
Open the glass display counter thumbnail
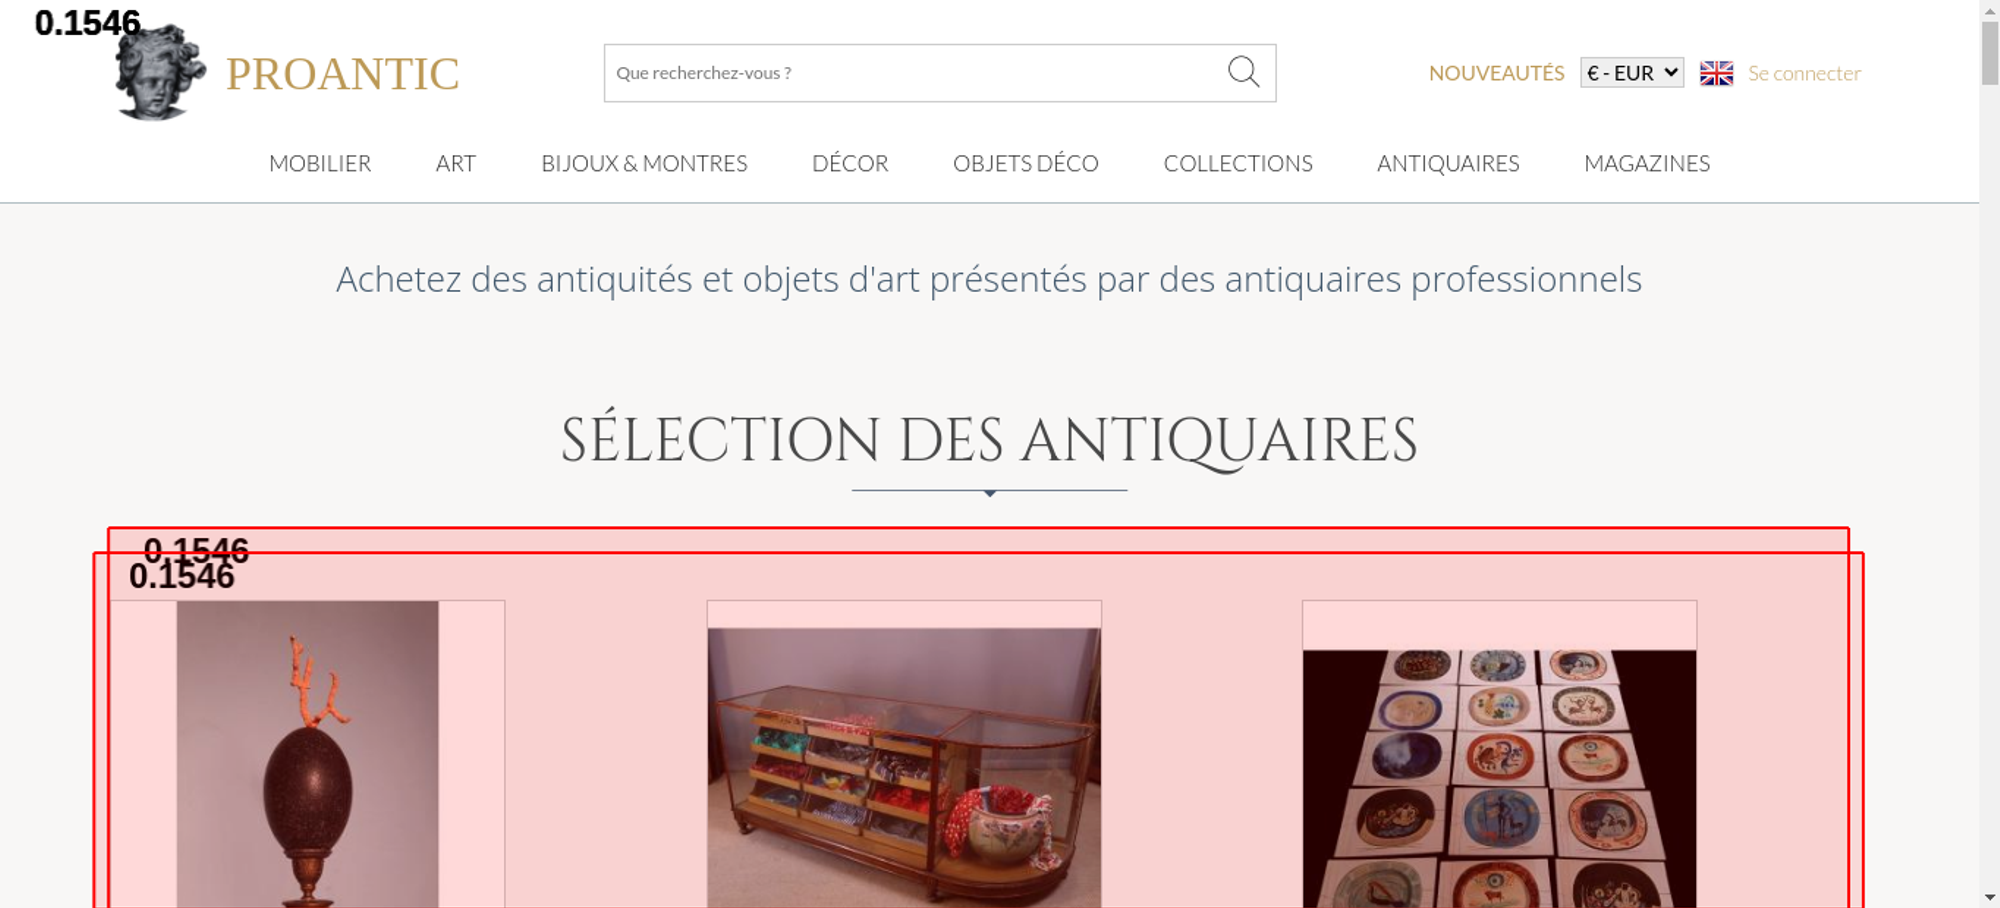coord(904,767)
